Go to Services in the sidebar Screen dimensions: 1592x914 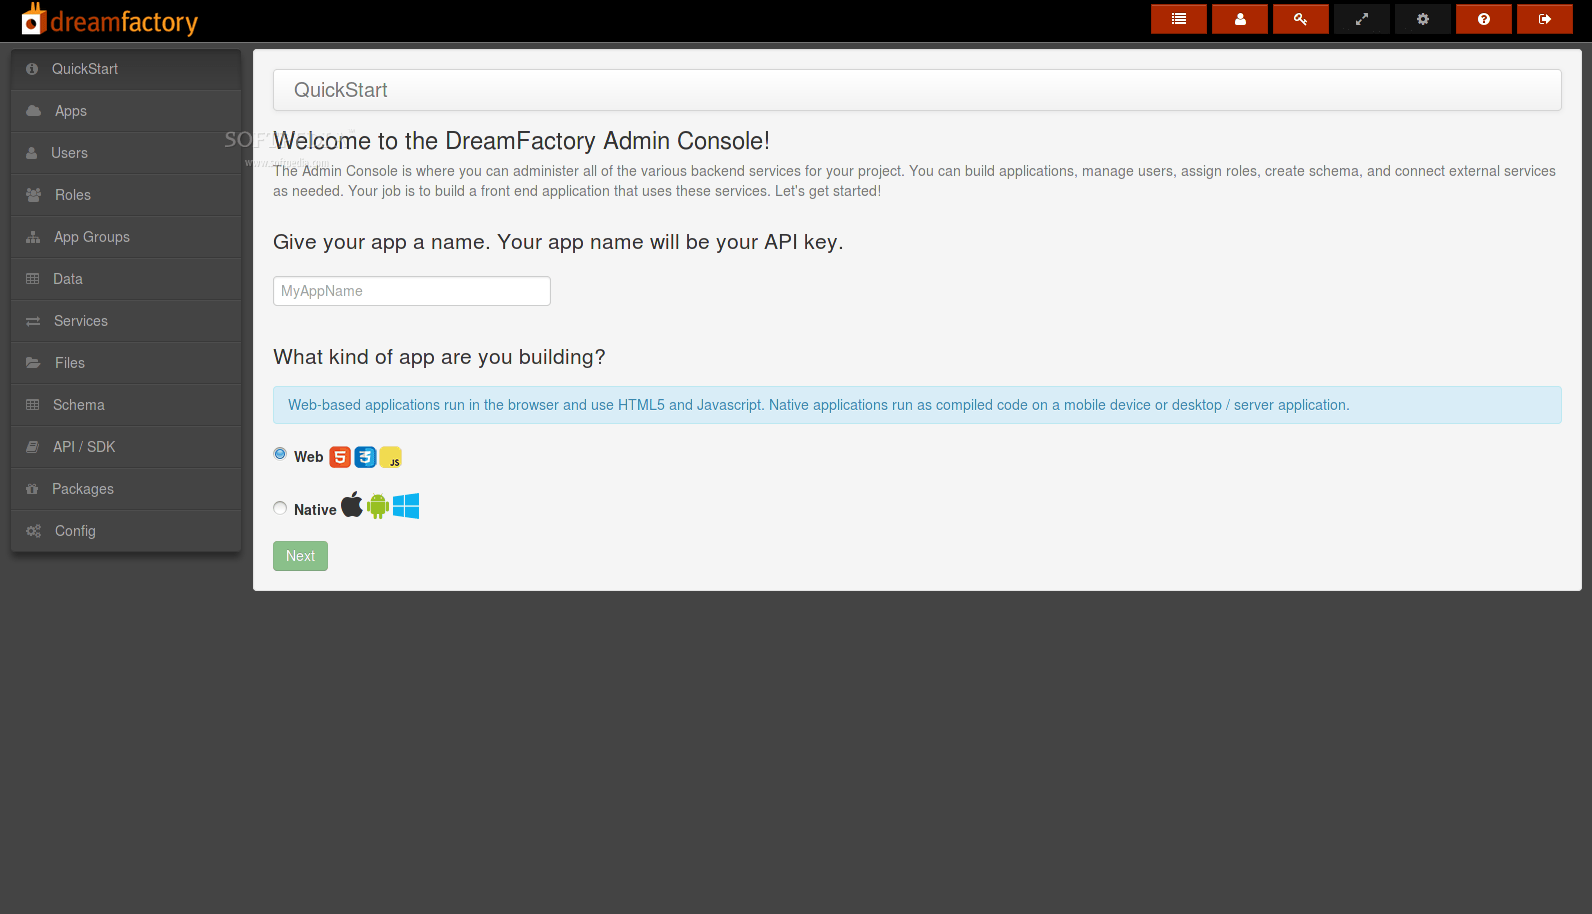[126, 321]
